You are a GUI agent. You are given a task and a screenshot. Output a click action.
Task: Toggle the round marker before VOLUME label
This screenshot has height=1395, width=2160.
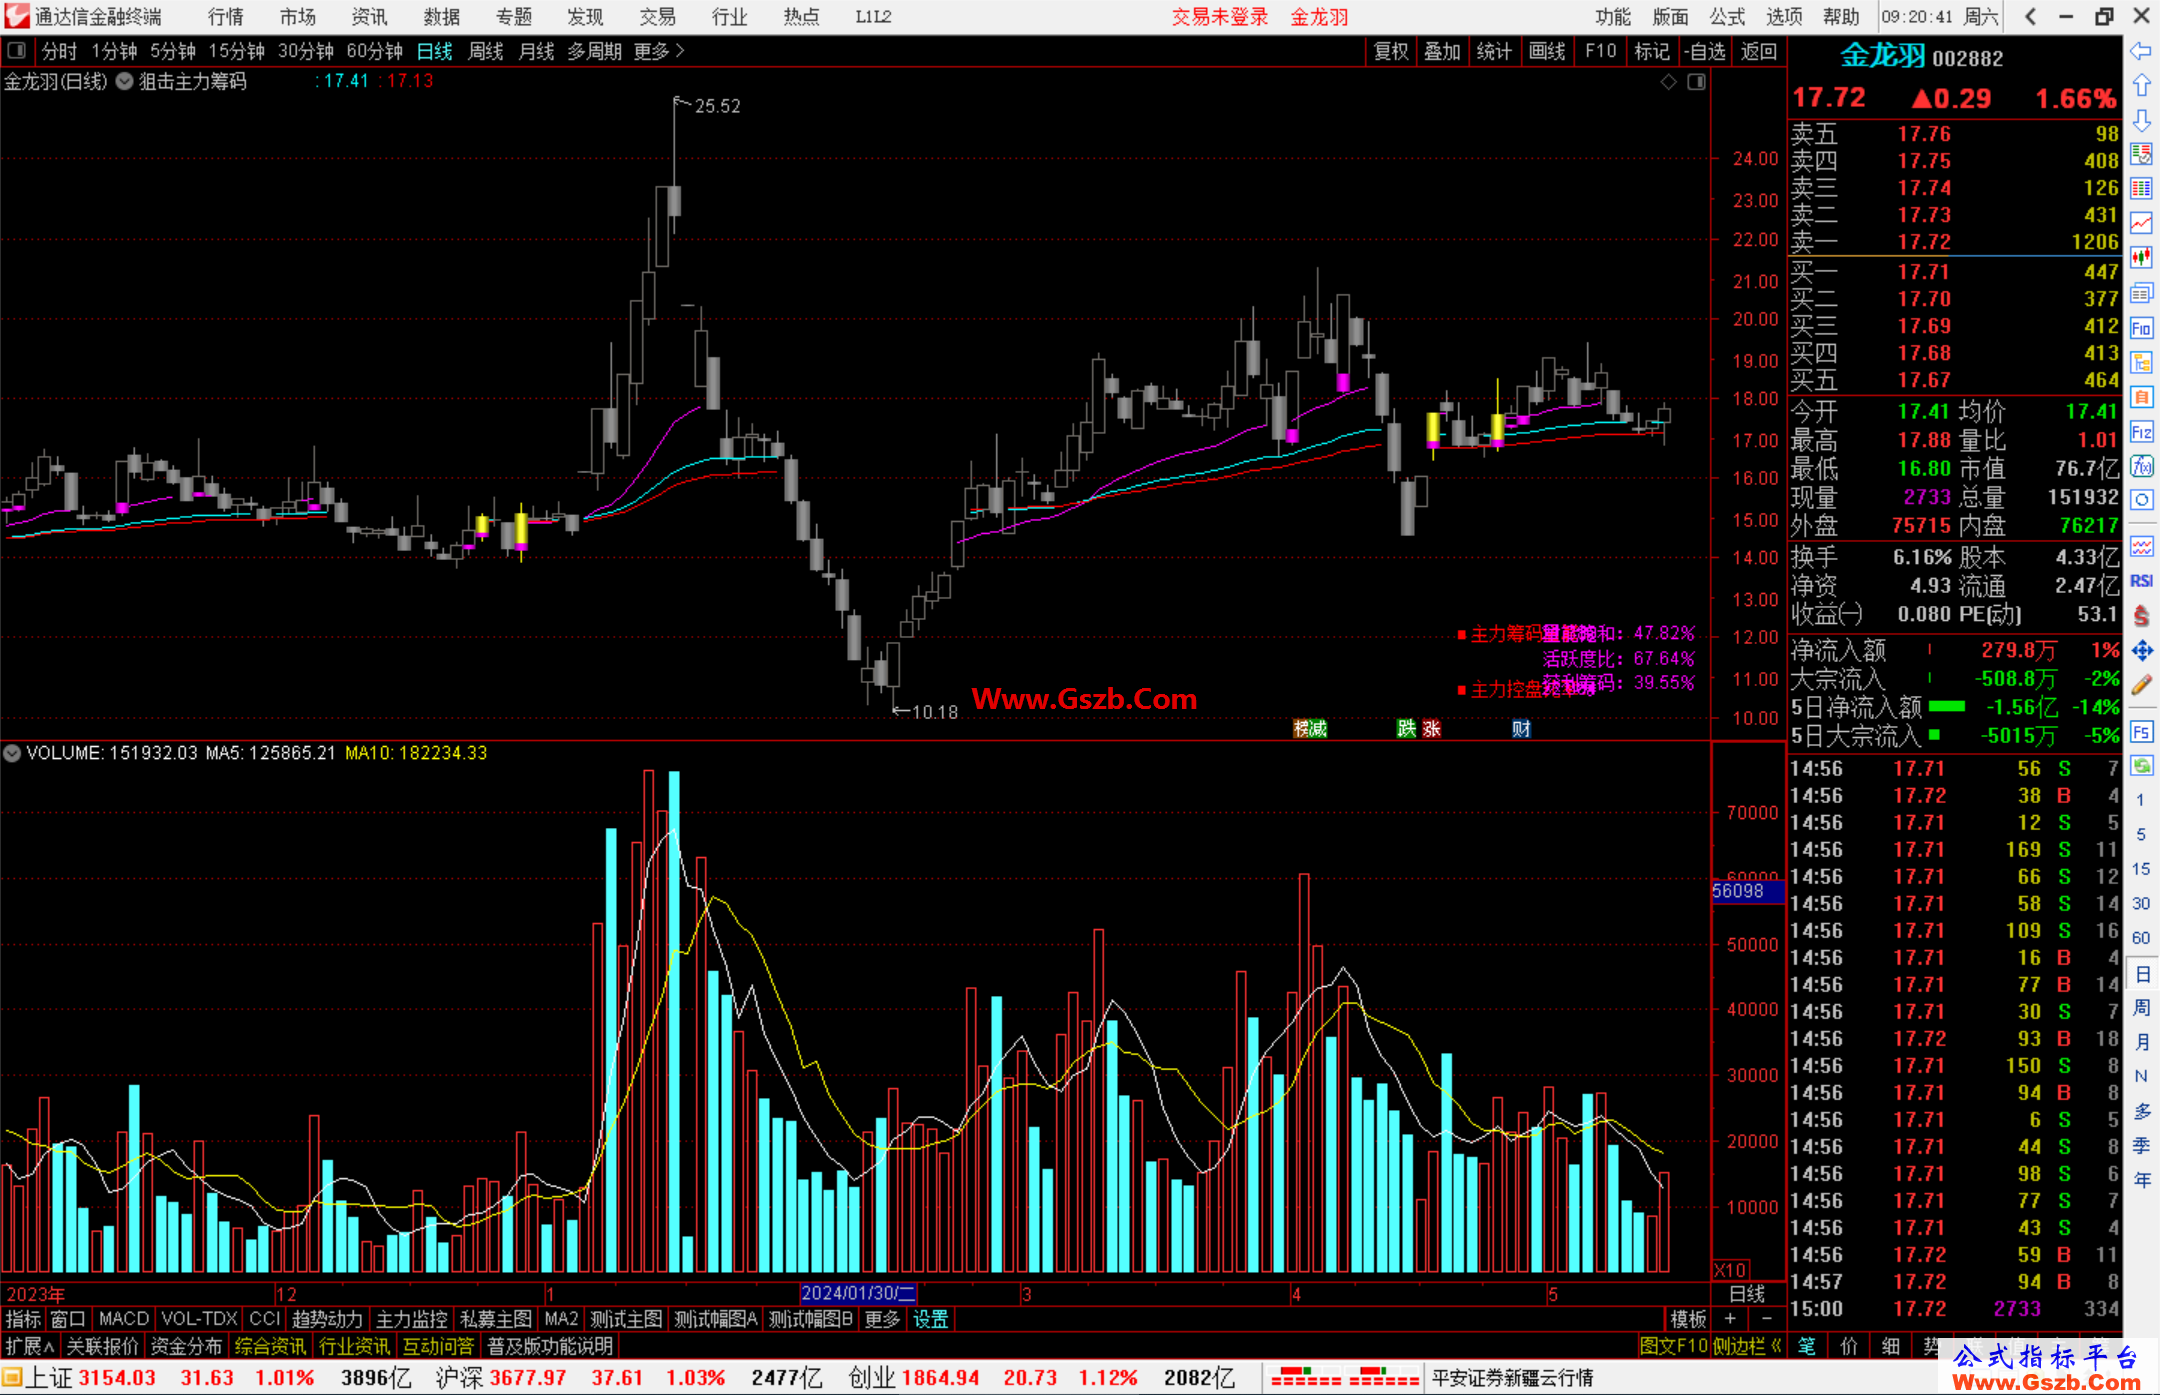pyautogui.click(x=12, y=753)
